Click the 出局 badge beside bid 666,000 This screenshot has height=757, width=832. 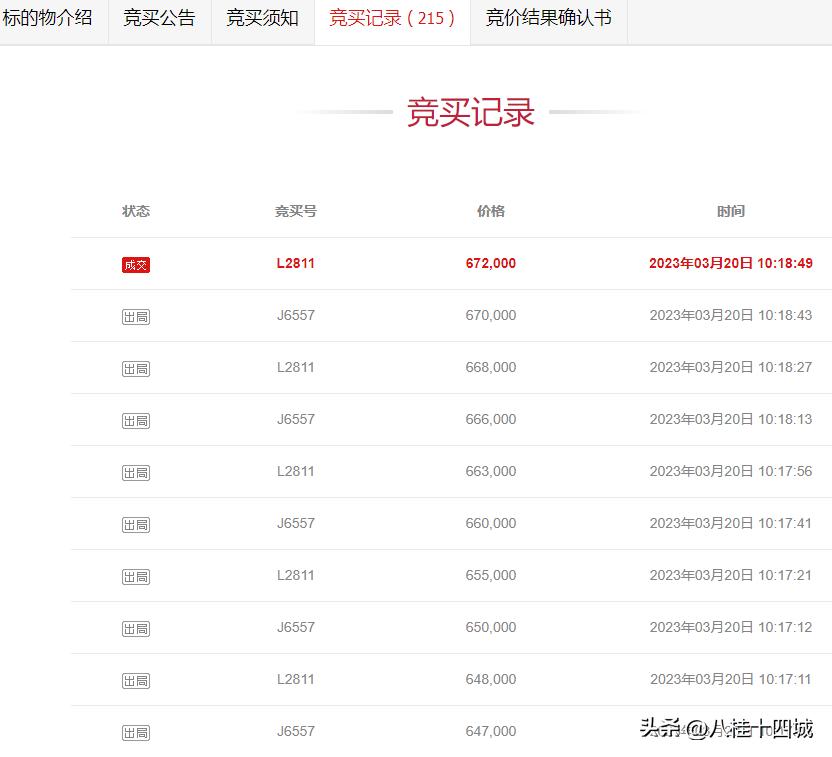coord(135,419)
